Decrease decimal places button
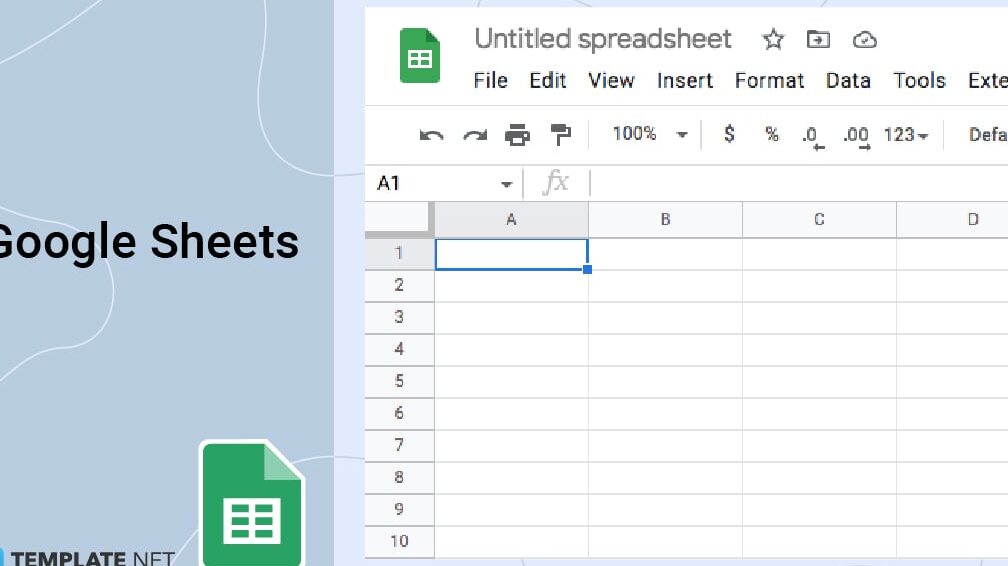The image size is (1008, 566). (811, 135)
